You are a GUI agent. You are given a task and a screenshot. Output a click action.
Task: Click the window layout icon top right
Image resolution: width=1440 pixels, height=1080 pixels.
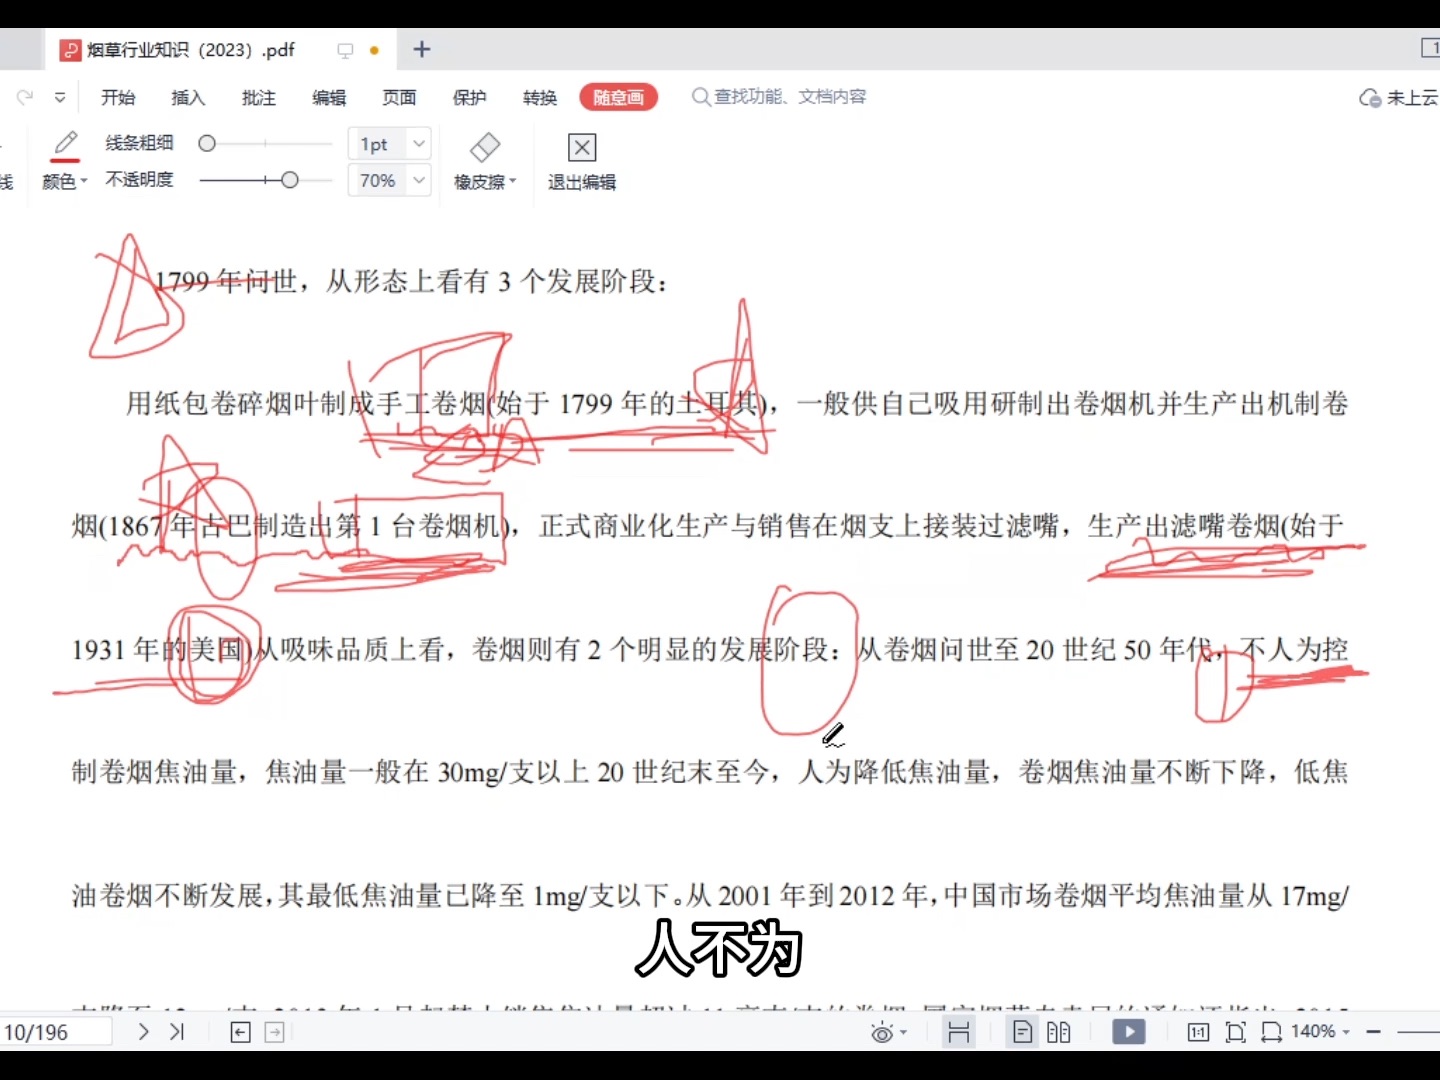1430,48
